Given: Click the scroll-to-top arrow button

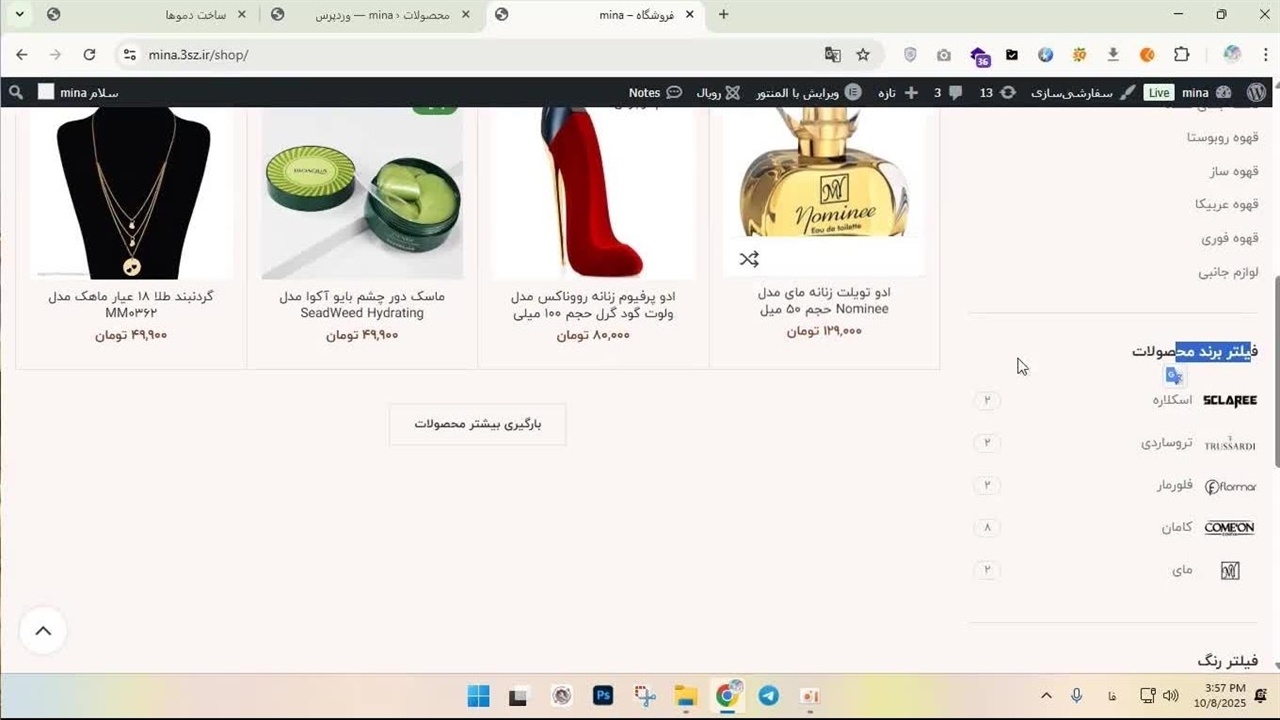Looking at the screenshot, I should pos(43,631).
